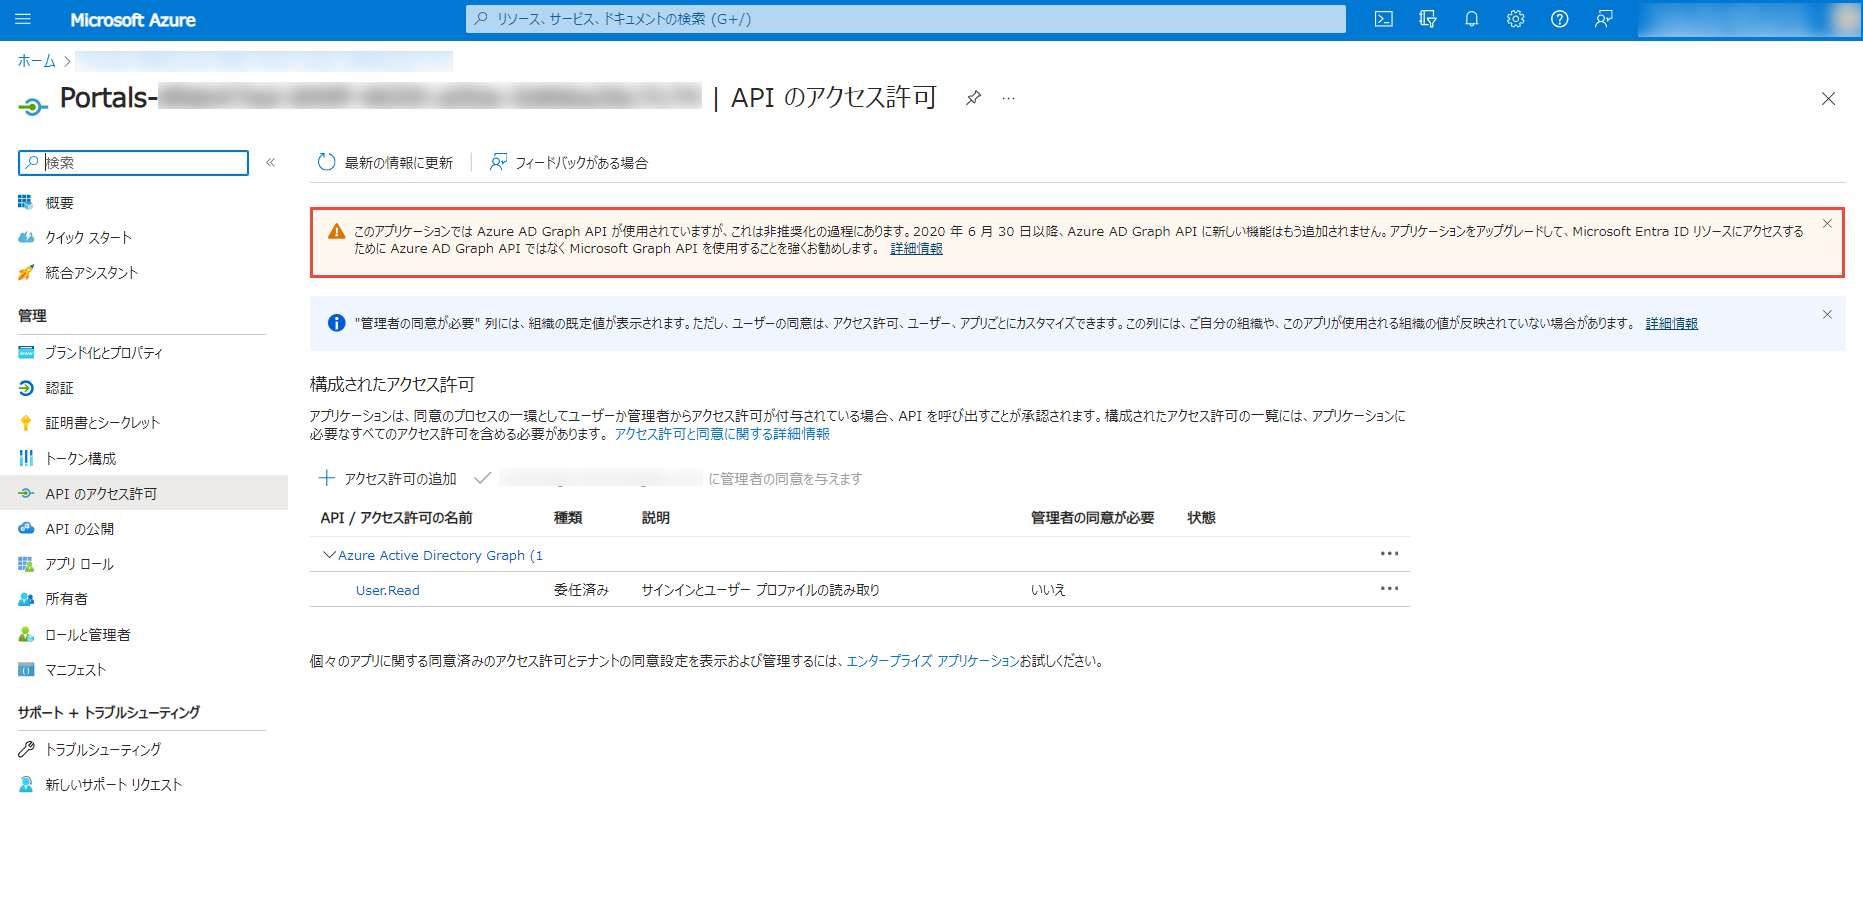Open help question mark icon
Screen dimensions: 1863x924
click(1560, 19)
